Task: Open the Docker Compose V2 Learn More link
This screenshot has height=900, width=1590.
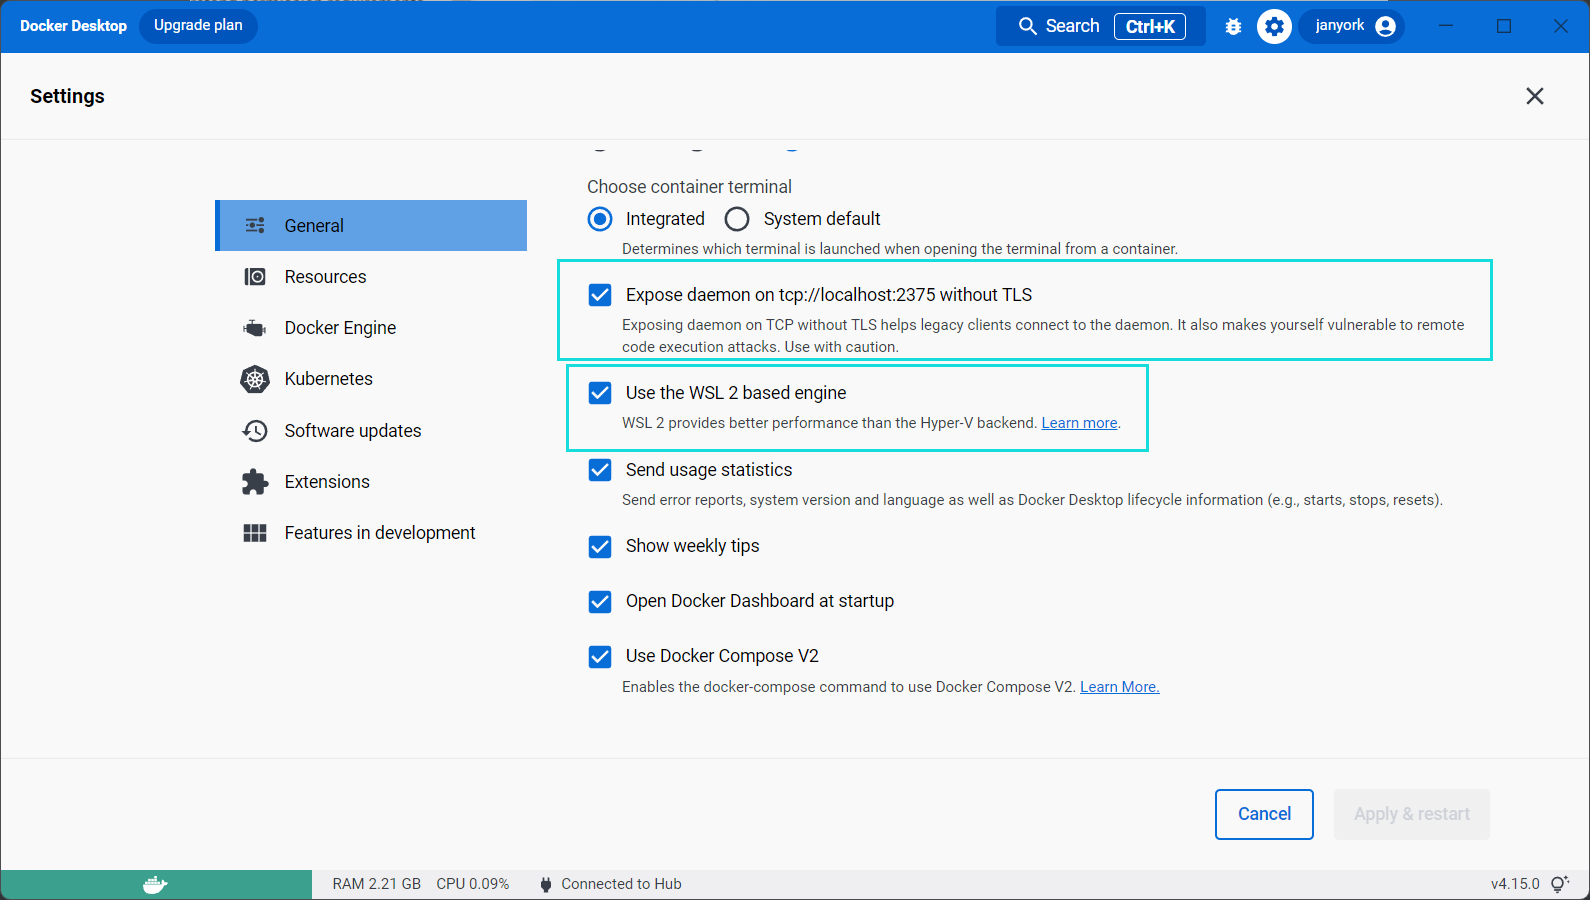Action: (x=1119, y=687)
